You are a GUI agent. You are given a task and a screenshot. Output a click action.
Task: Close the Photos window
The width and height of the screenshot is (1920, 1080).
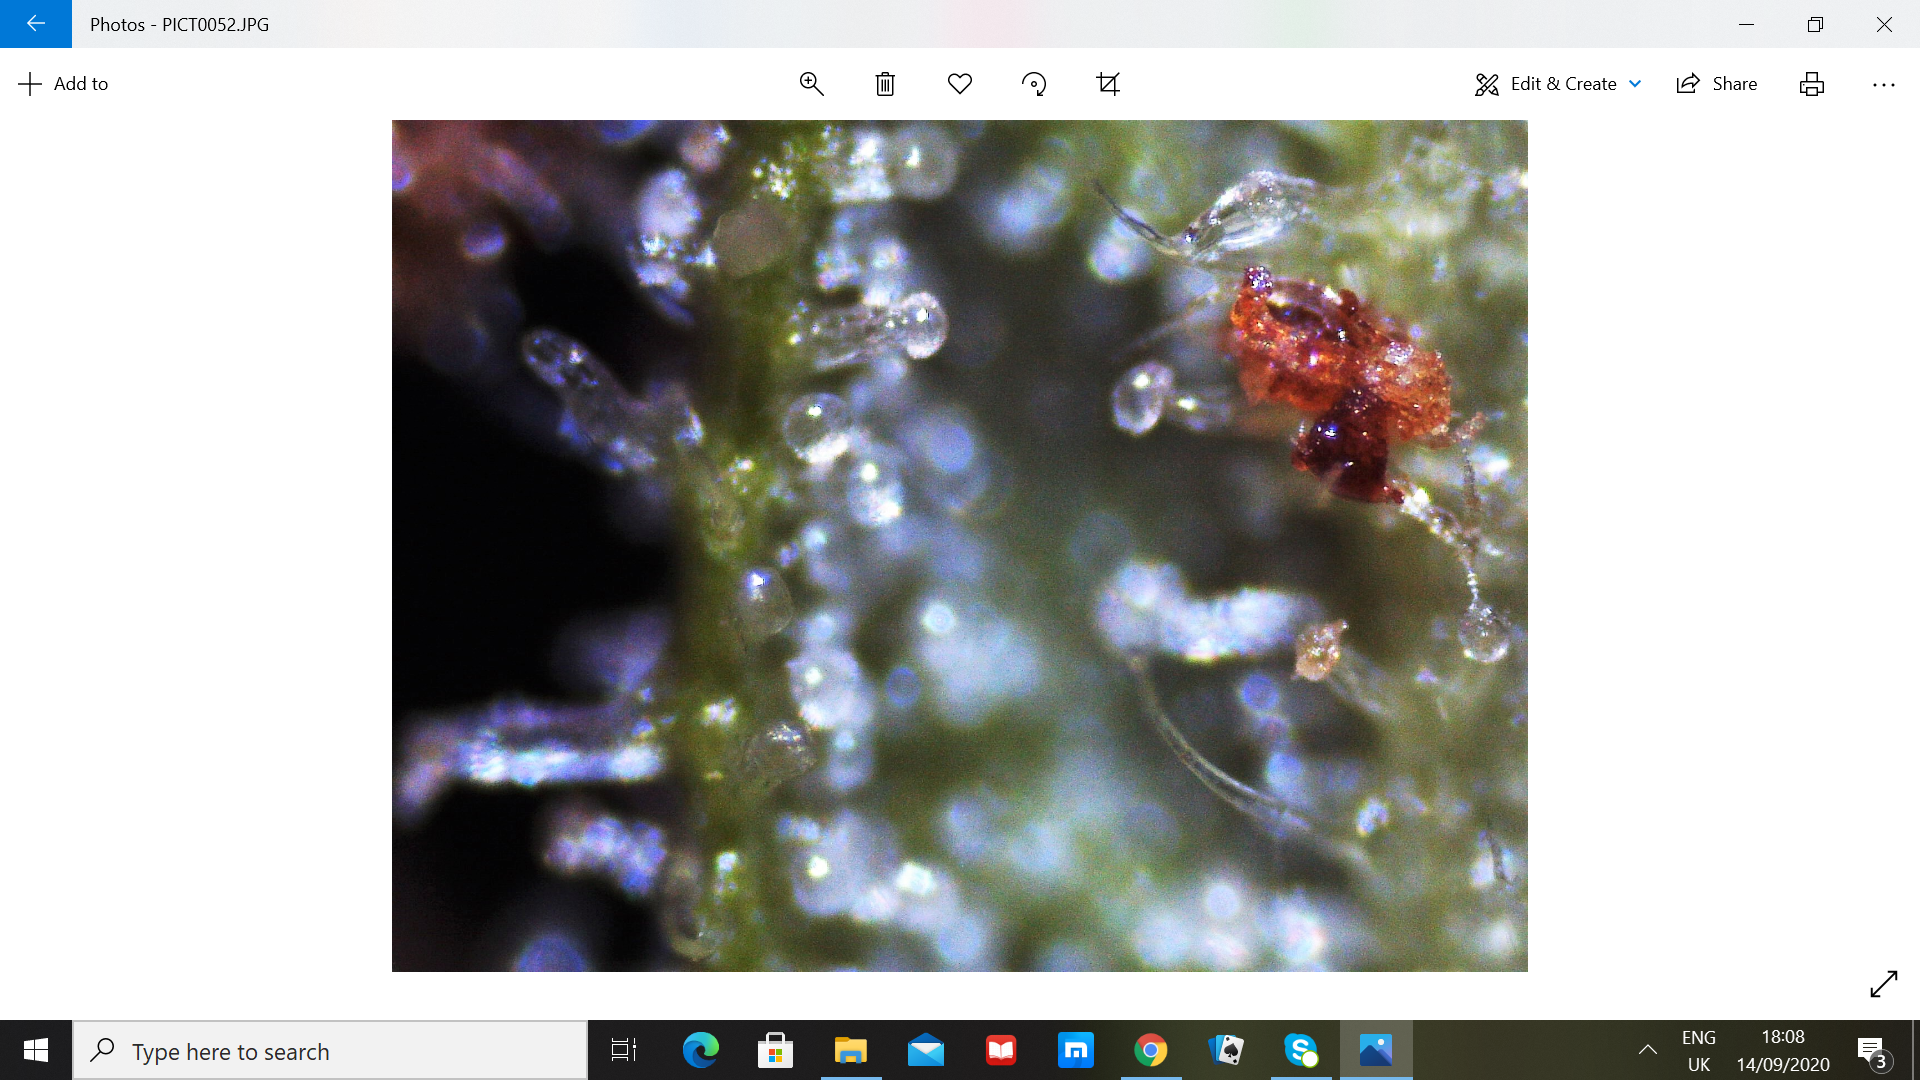click(1885, 24)
